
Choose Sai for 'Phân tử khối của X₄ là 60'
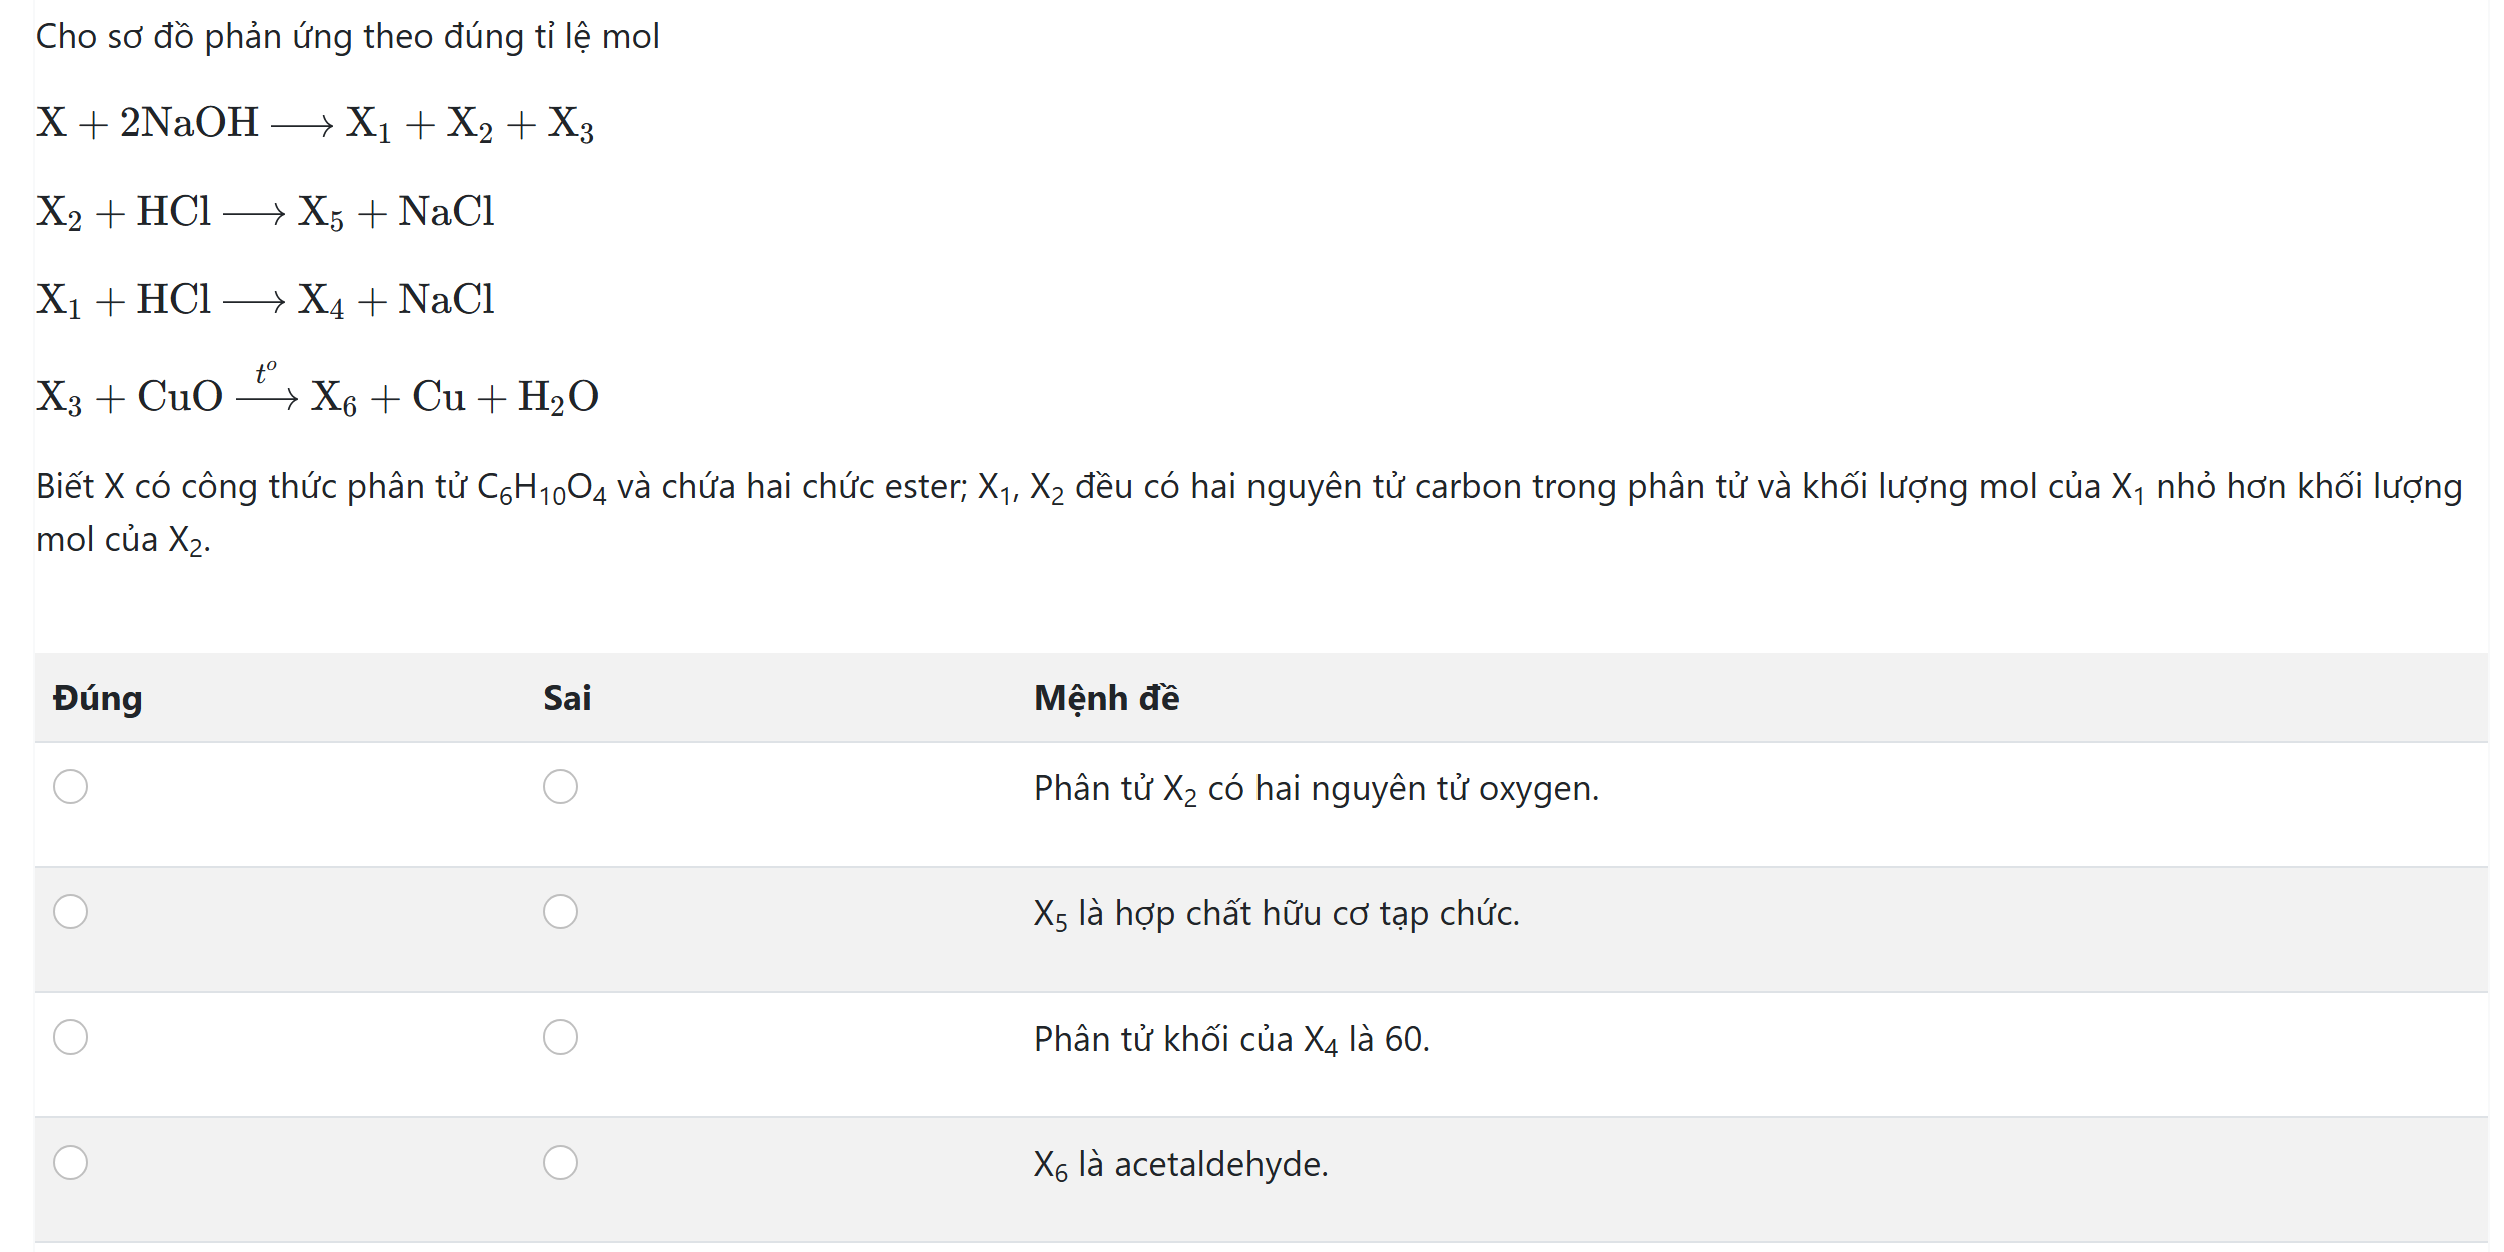tap(560, 1037)
